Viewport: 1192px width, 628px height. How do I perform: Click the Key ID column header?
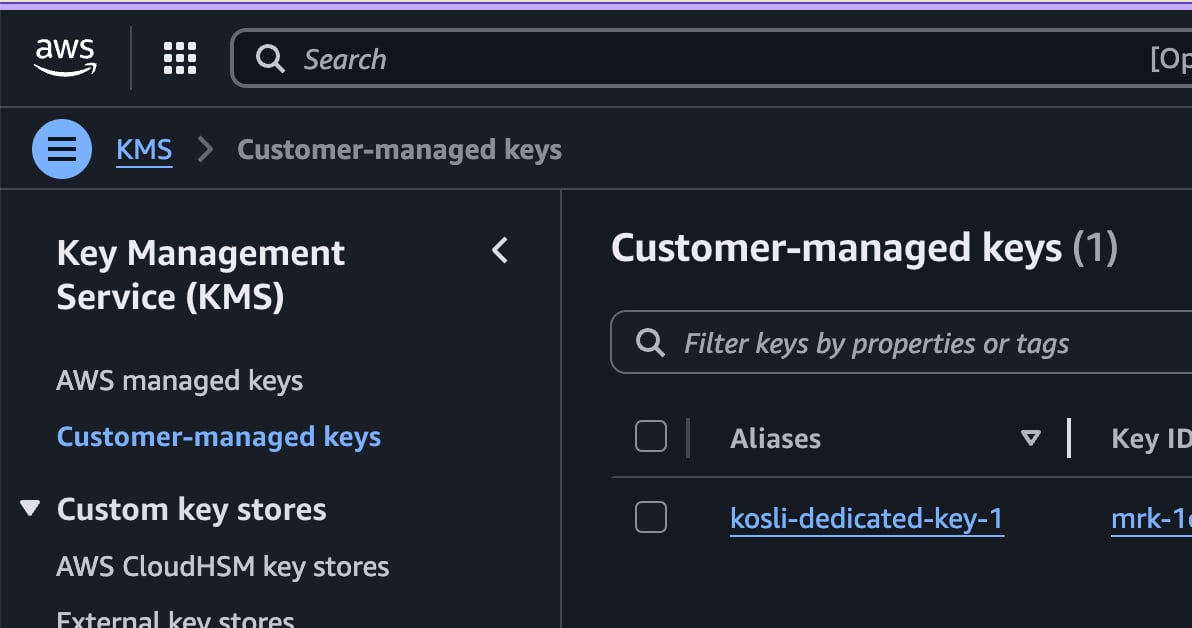point(1151,439)
